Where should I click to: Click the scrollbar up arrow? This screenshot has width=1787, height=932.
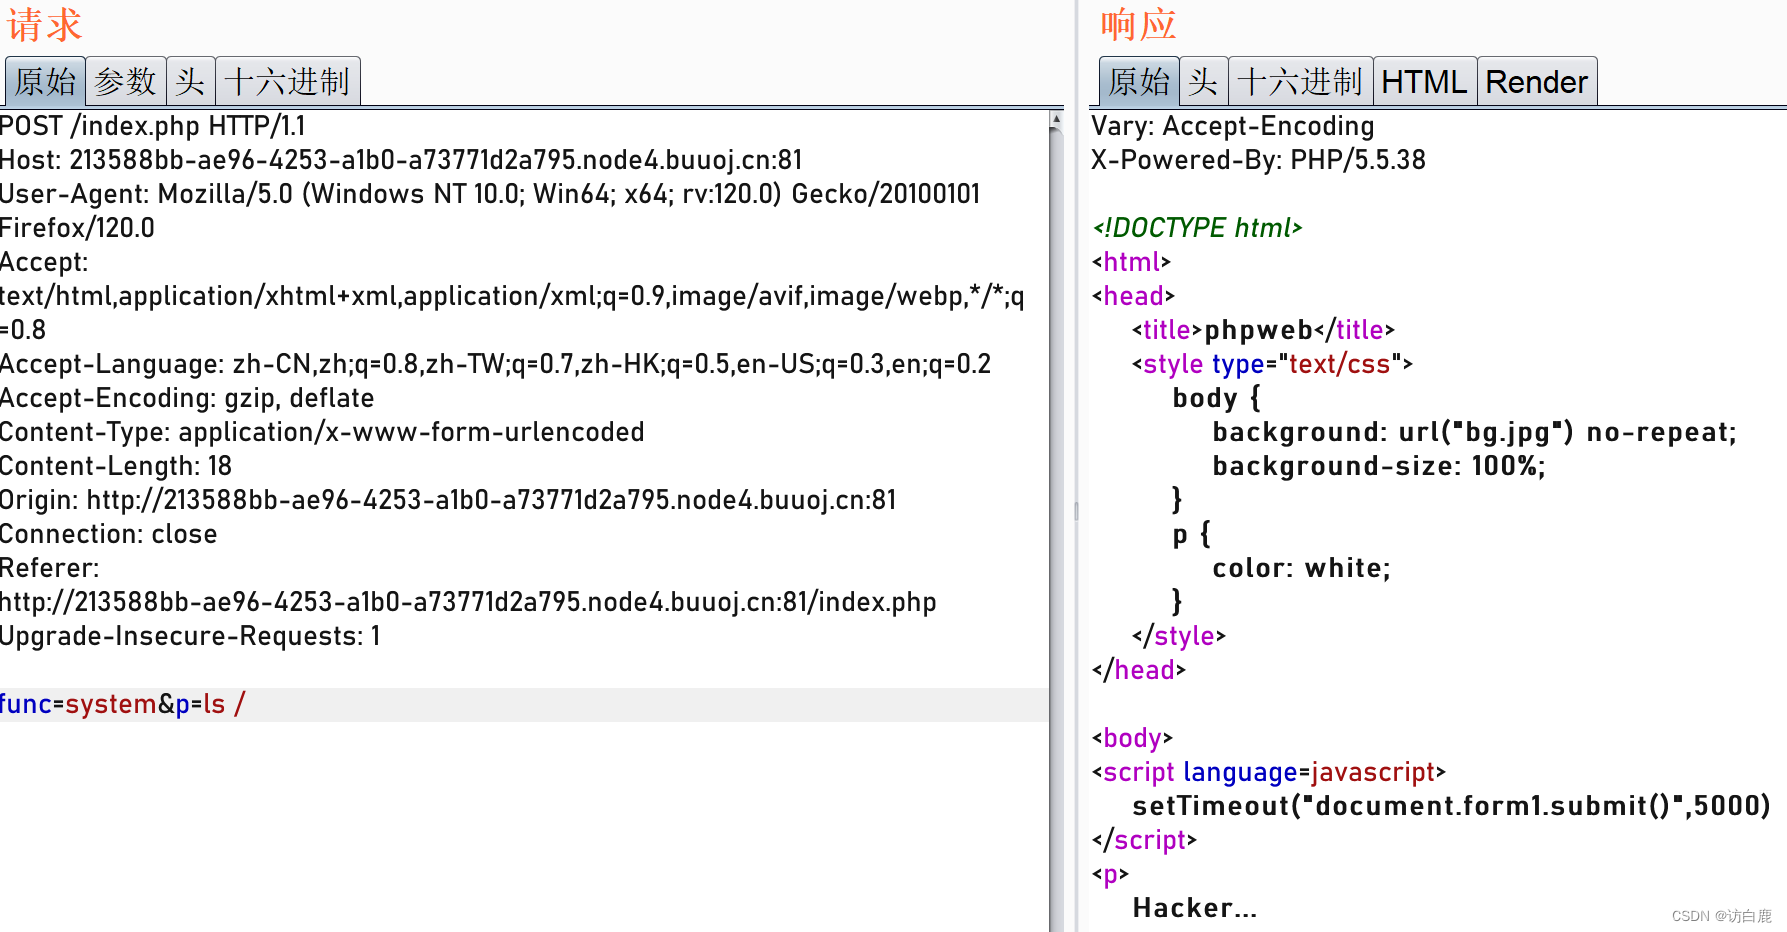pos(1057,117)
